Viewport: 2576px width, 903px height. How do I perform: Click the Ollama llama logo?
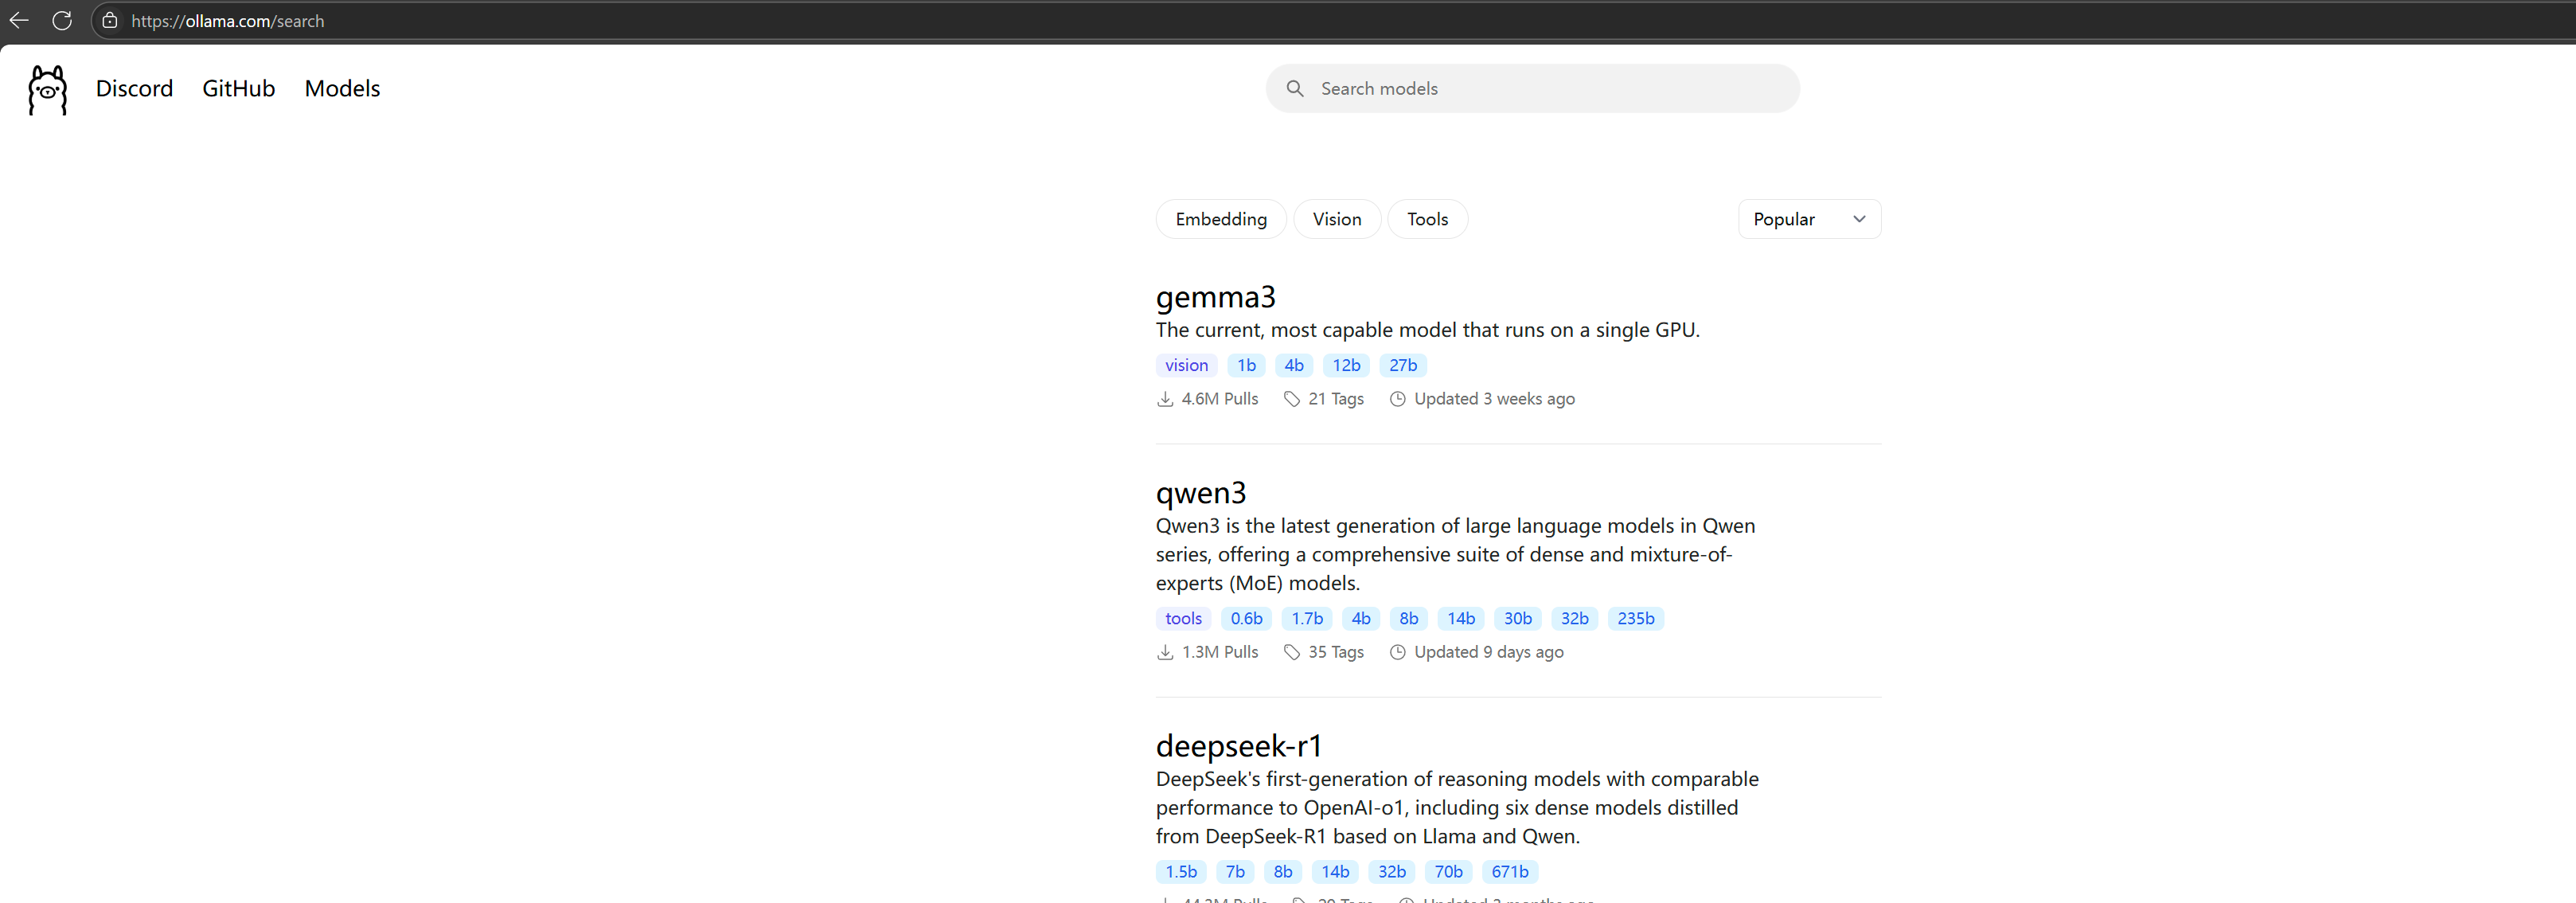click(x=47, y=90)
